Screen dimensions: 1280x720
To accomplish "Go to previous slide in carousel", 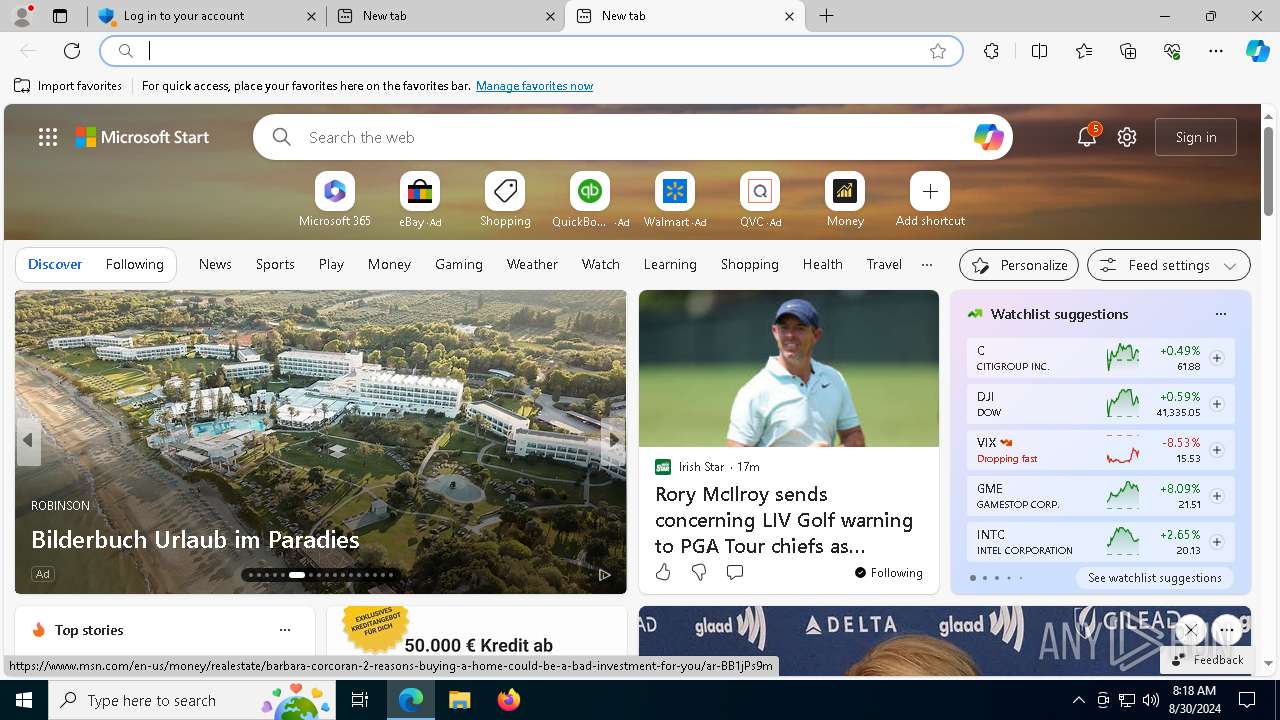I will [x=28, y=440].
